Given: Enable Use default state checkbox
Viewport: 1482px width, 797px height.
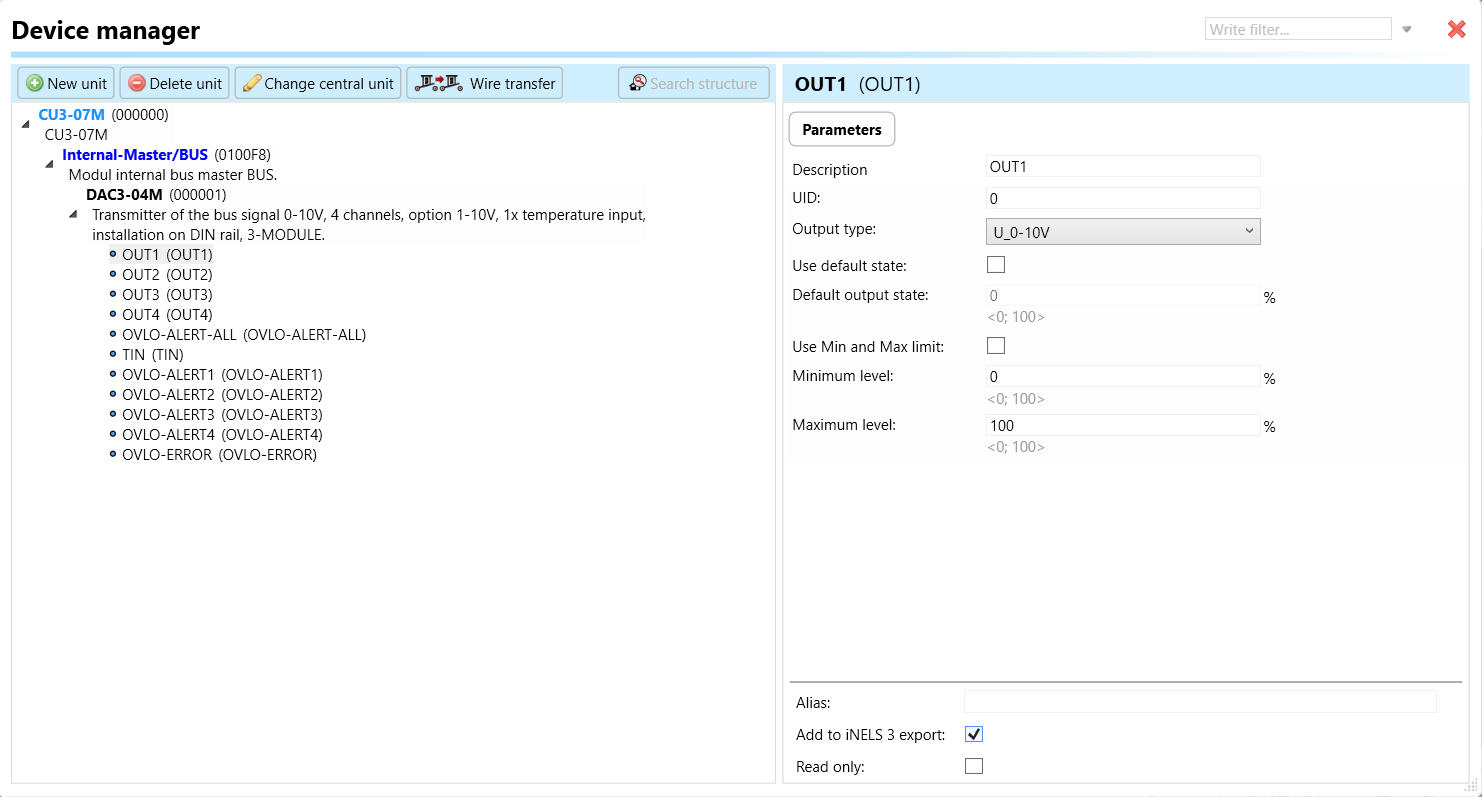Looking at the screenshot, I should (996, 265).
